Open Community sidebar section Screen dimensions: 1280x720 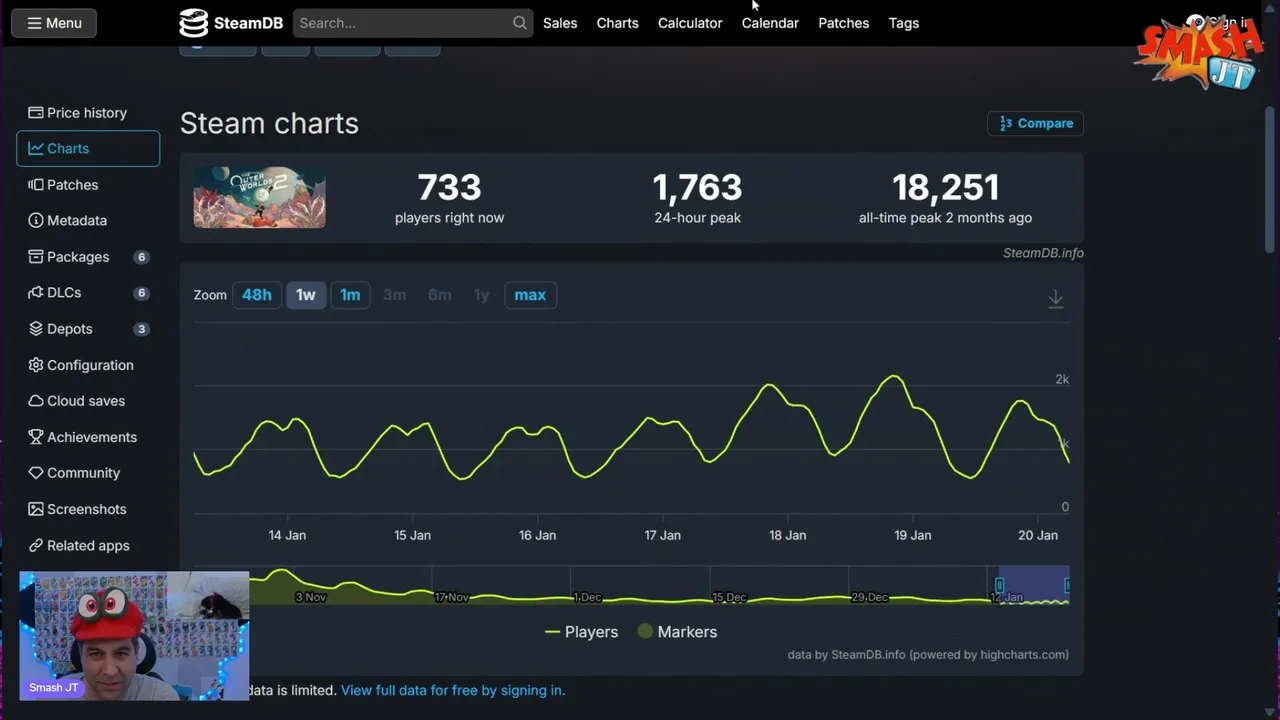[88, 473]
